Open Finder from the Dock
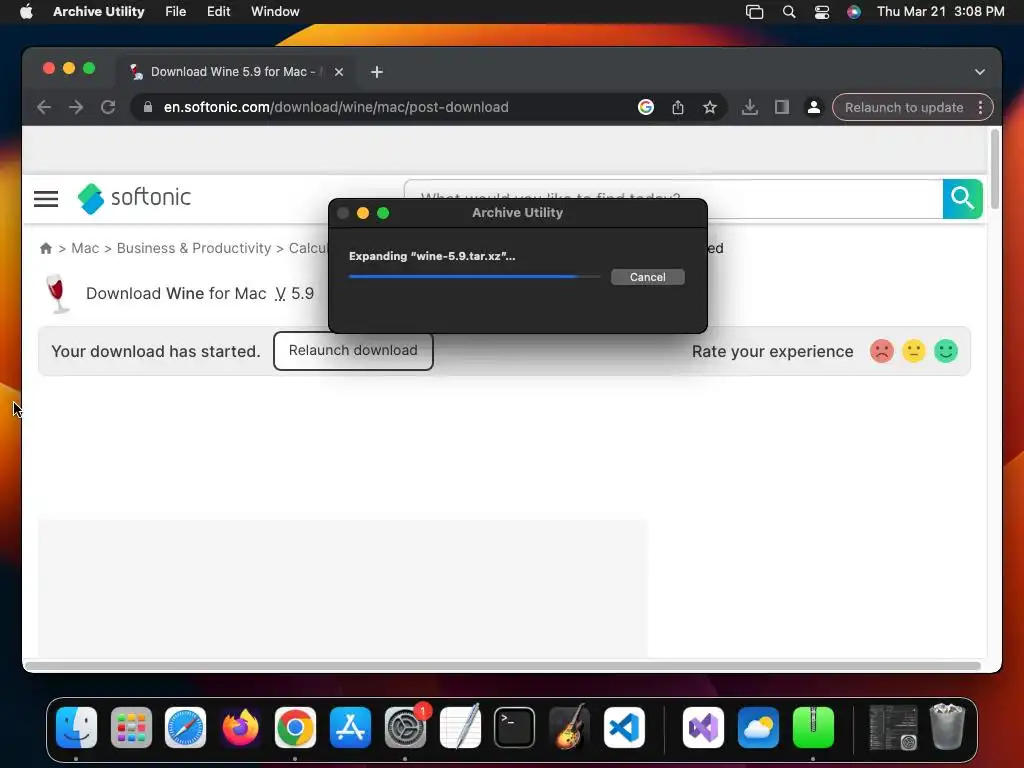 (76, 728)
